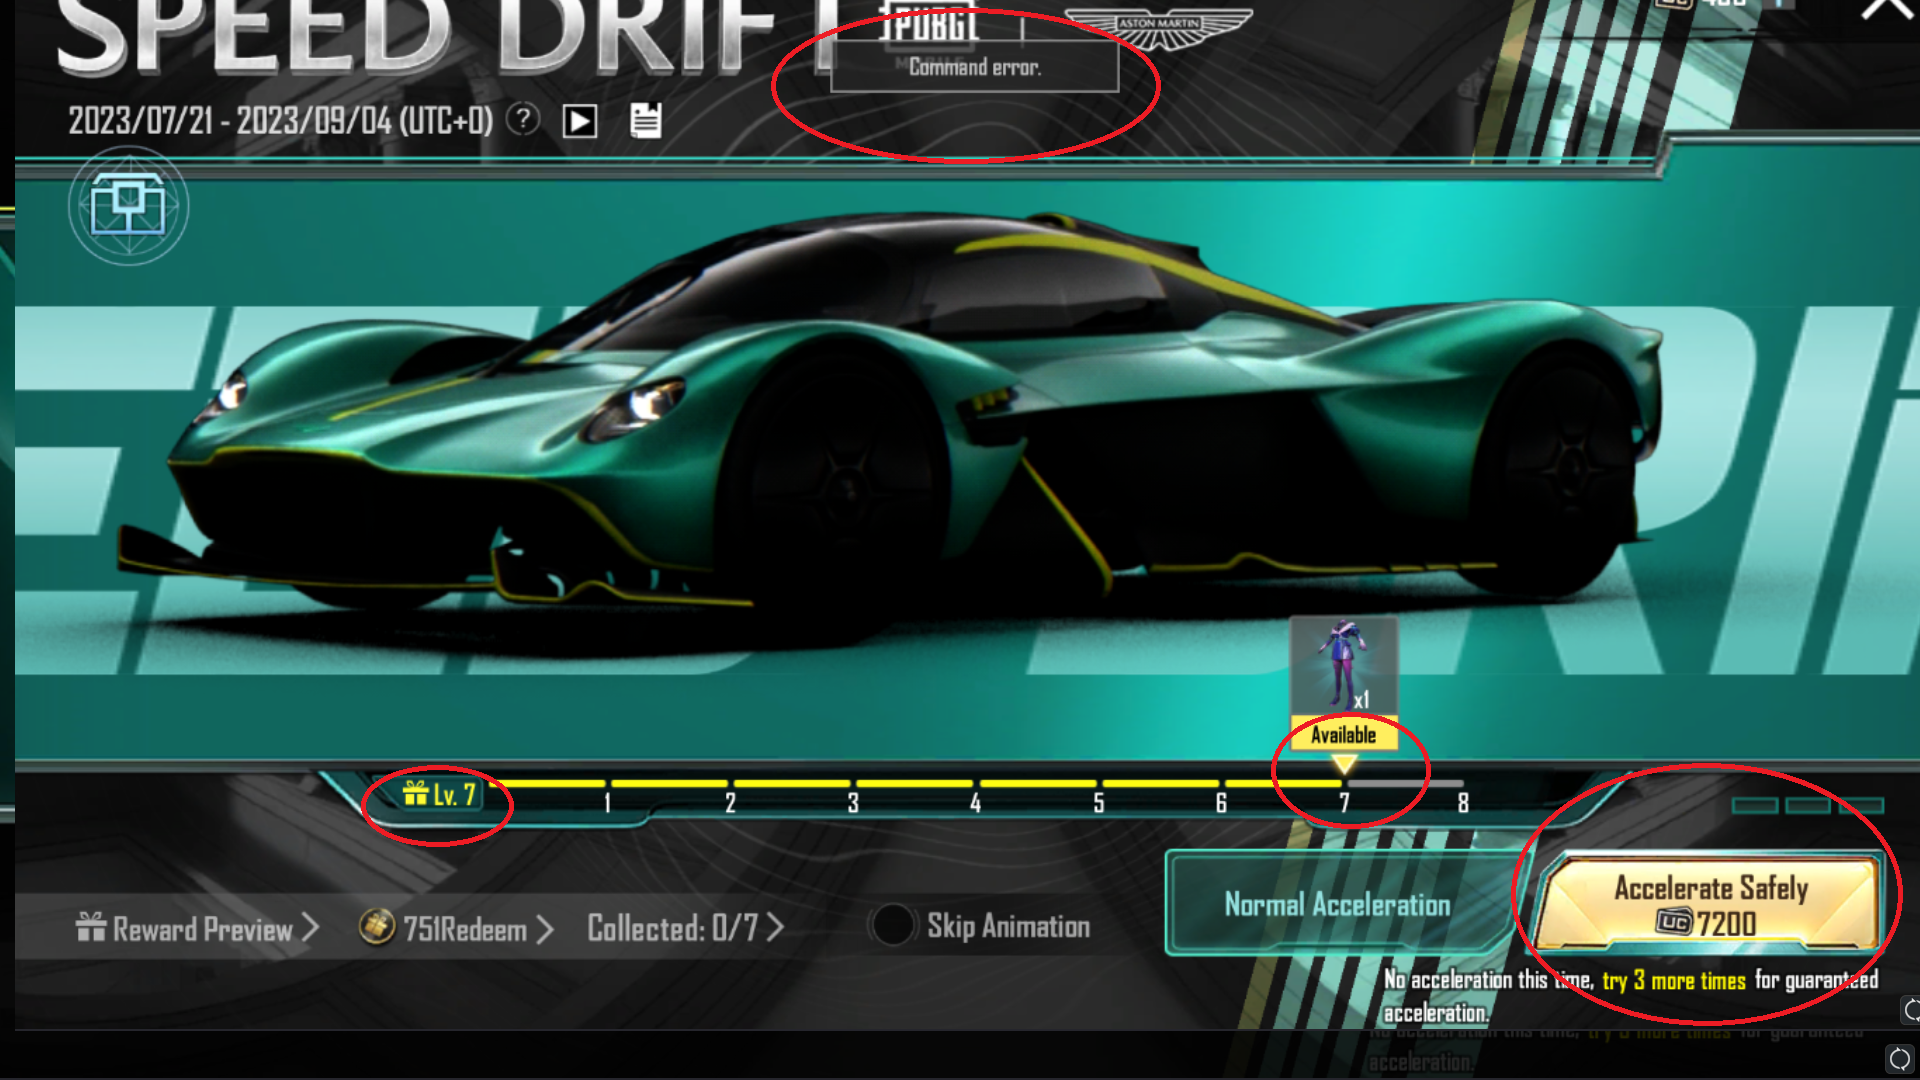Claim the Available level 7 reward
This screenshot has width=1920, height=1080.
(1343, 735)
